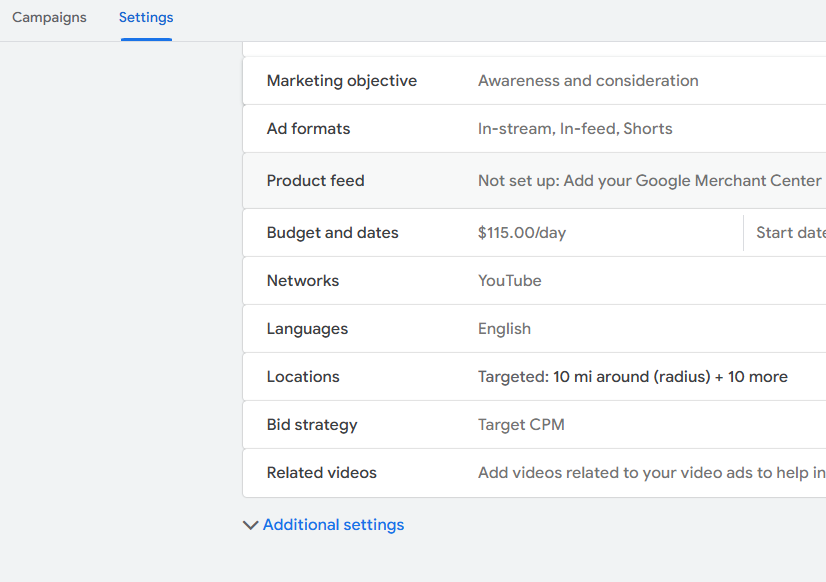
Task: Open the Locations setting label
Action: pos(303,377)
